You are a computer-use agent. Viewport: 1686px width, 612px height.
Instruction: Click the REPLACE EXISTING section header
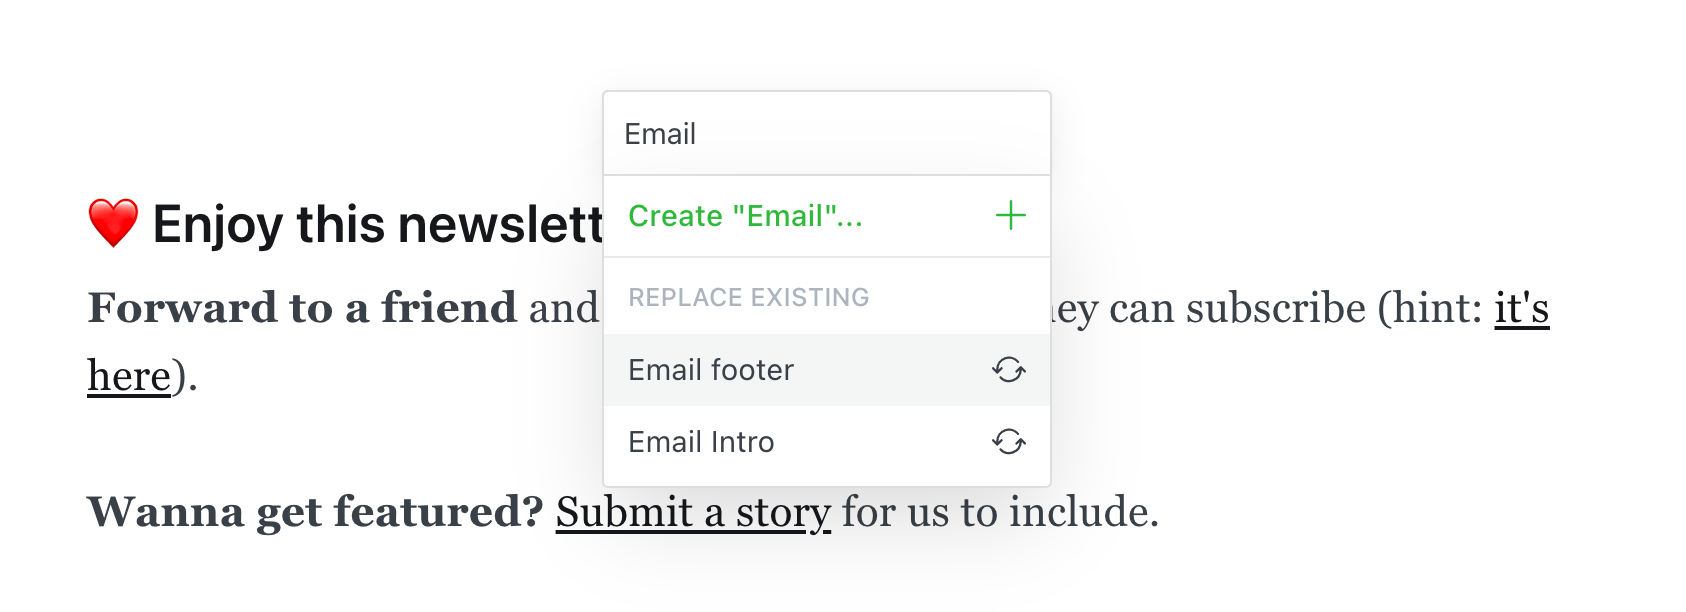[x=748, y=297]
